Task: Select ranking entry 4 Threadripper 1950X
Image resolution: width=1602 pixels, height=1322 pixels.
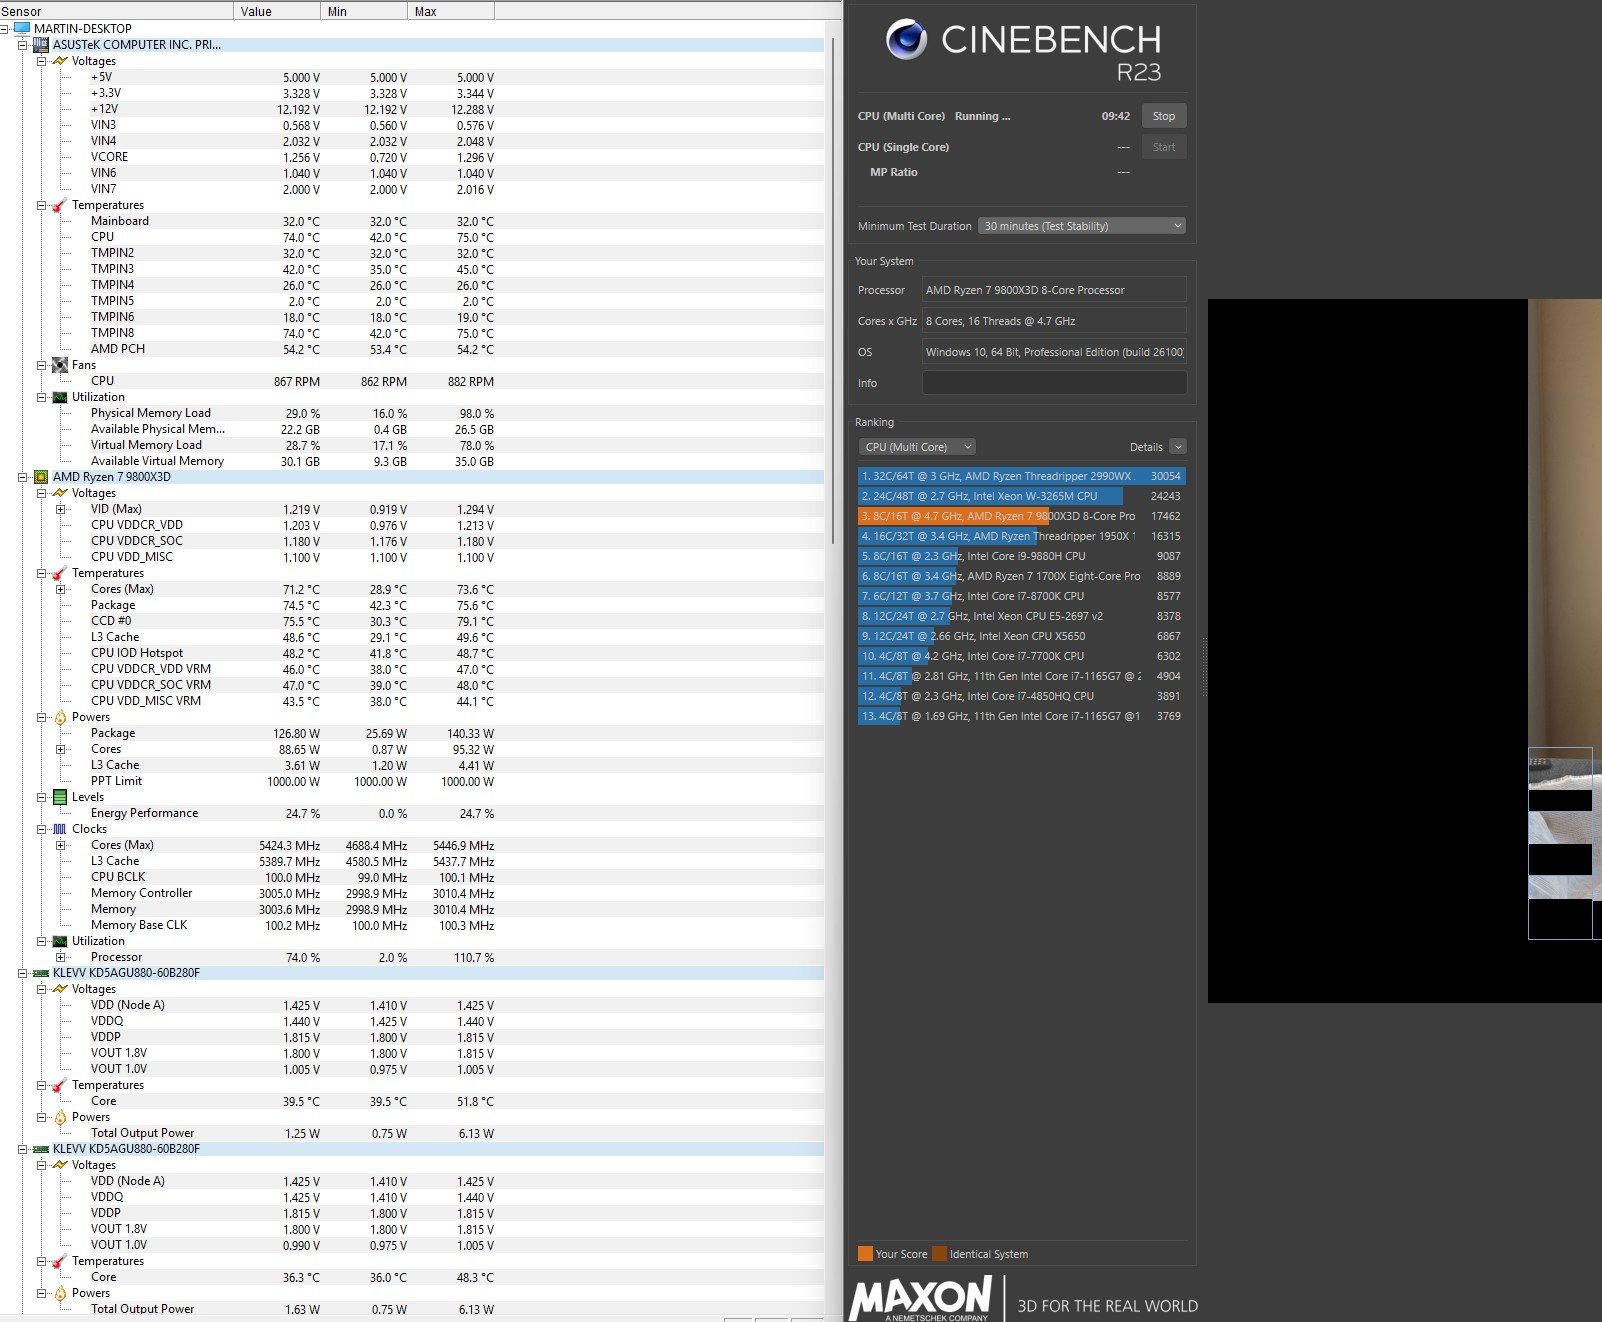Action: coord(1021,536)
